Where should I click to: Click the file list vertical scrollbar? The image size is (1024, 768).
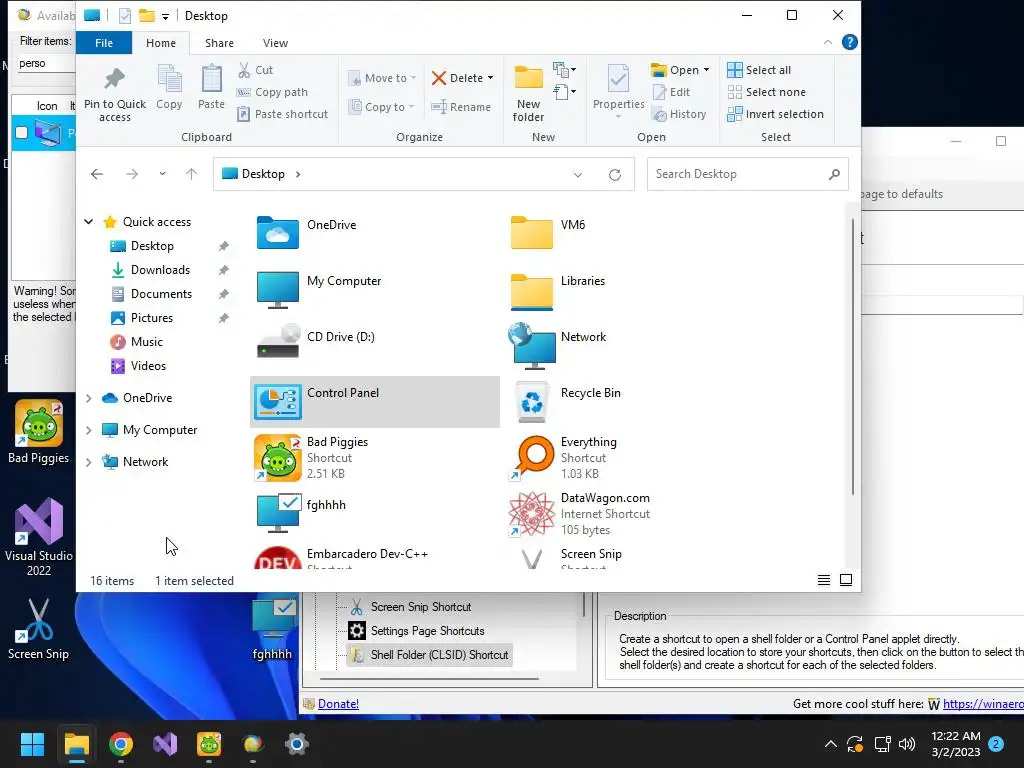pos(852,357)
